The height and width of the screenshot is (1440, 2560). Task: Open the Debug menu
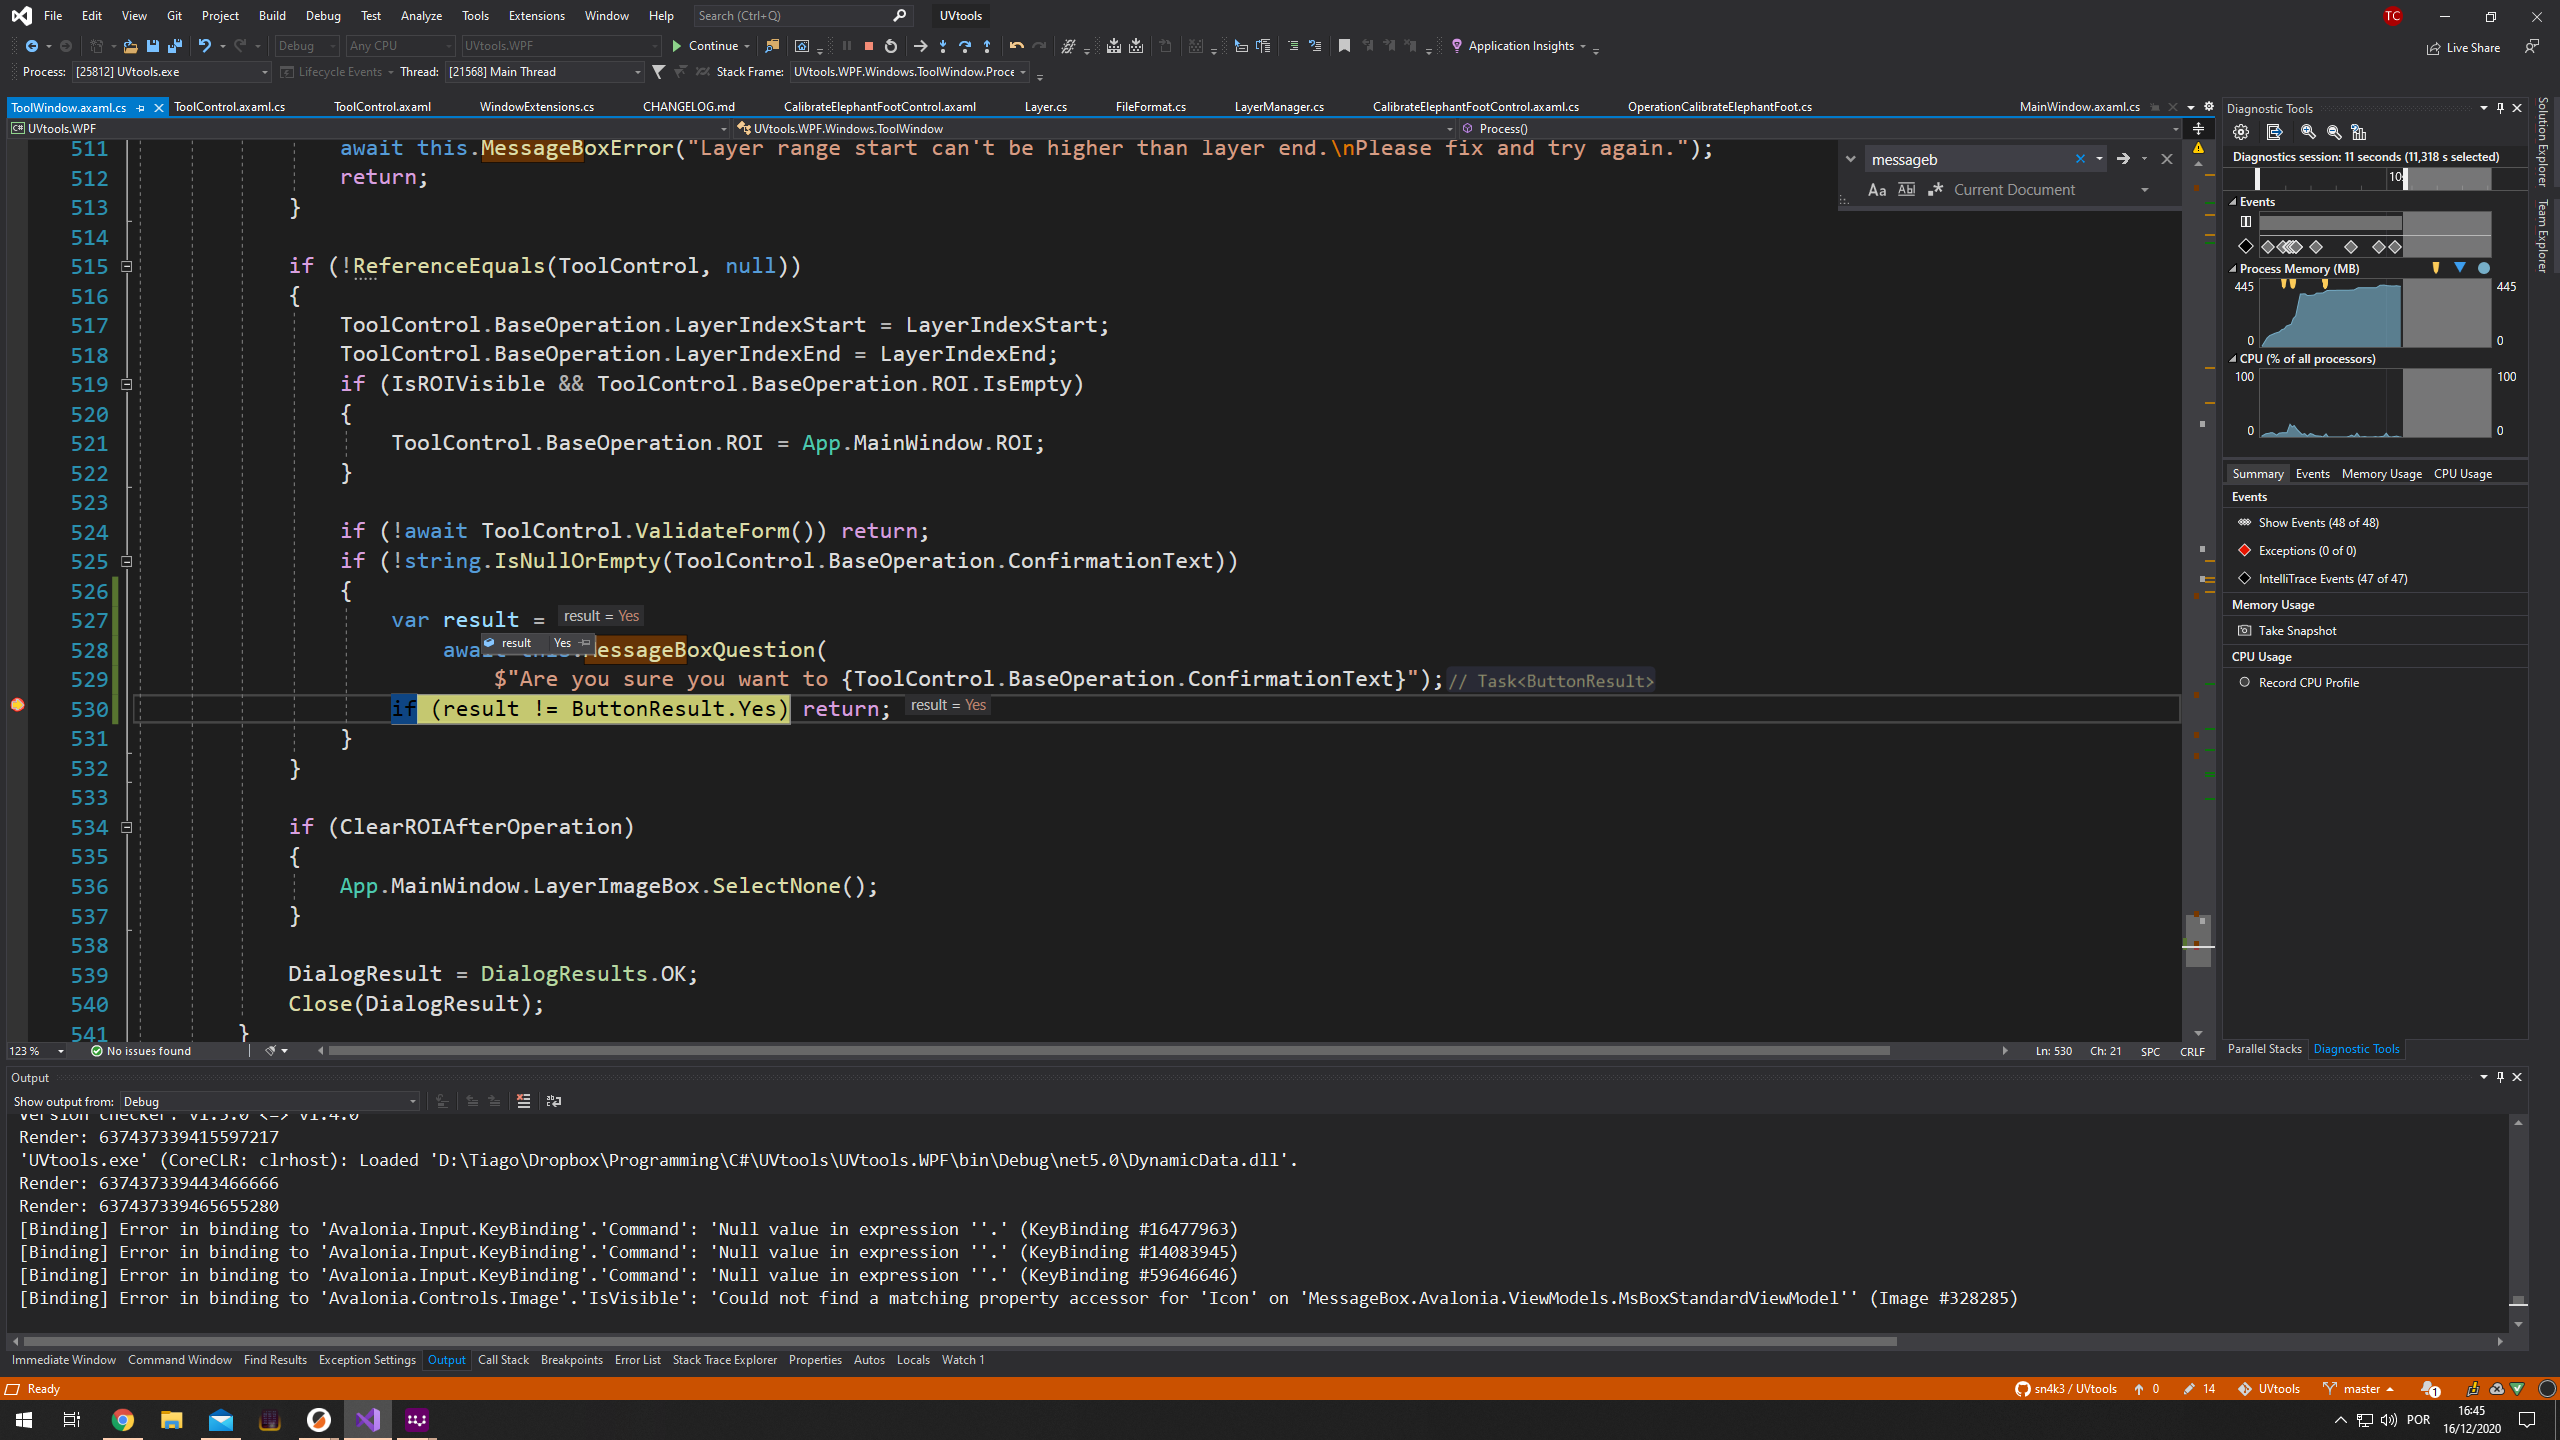pyautogui.click(x=322, y=15)
